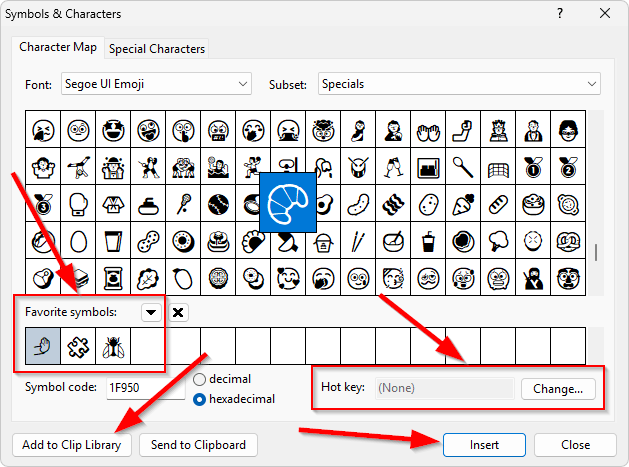The width and height of the screenshot is (629, 467).
Task: Choose the canned food emoji
Action: (113, 278)
